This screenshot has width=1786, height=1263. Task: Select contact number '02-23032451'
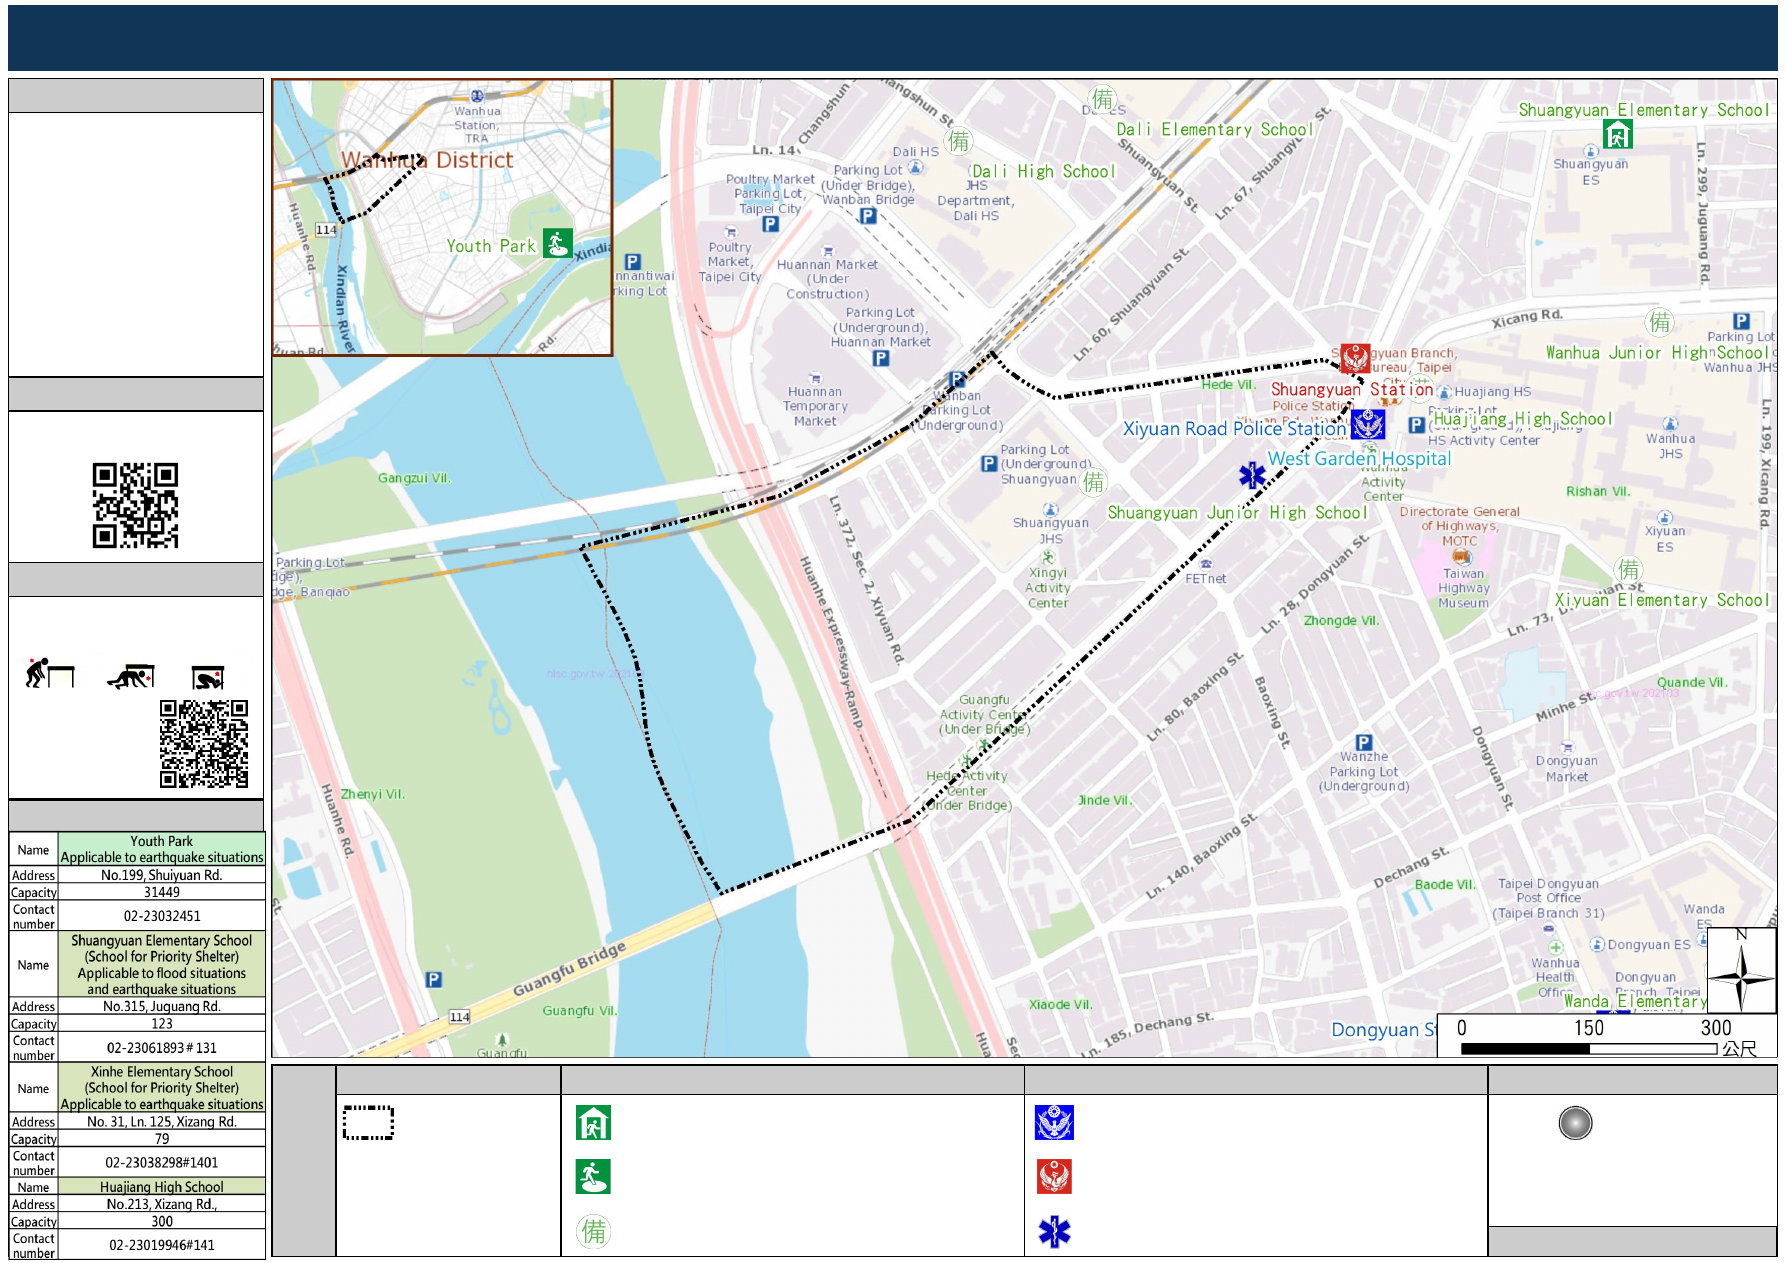tap(162, 916)
